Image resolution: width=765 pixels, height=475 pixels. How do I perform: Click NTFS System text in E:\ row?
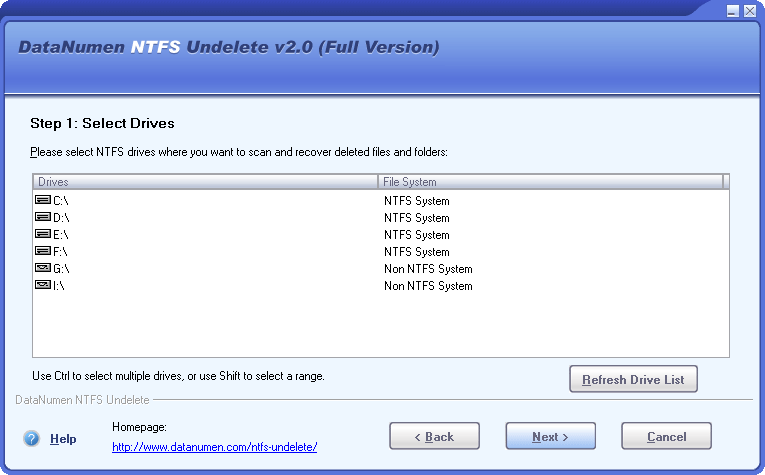[x=416, y=235]
